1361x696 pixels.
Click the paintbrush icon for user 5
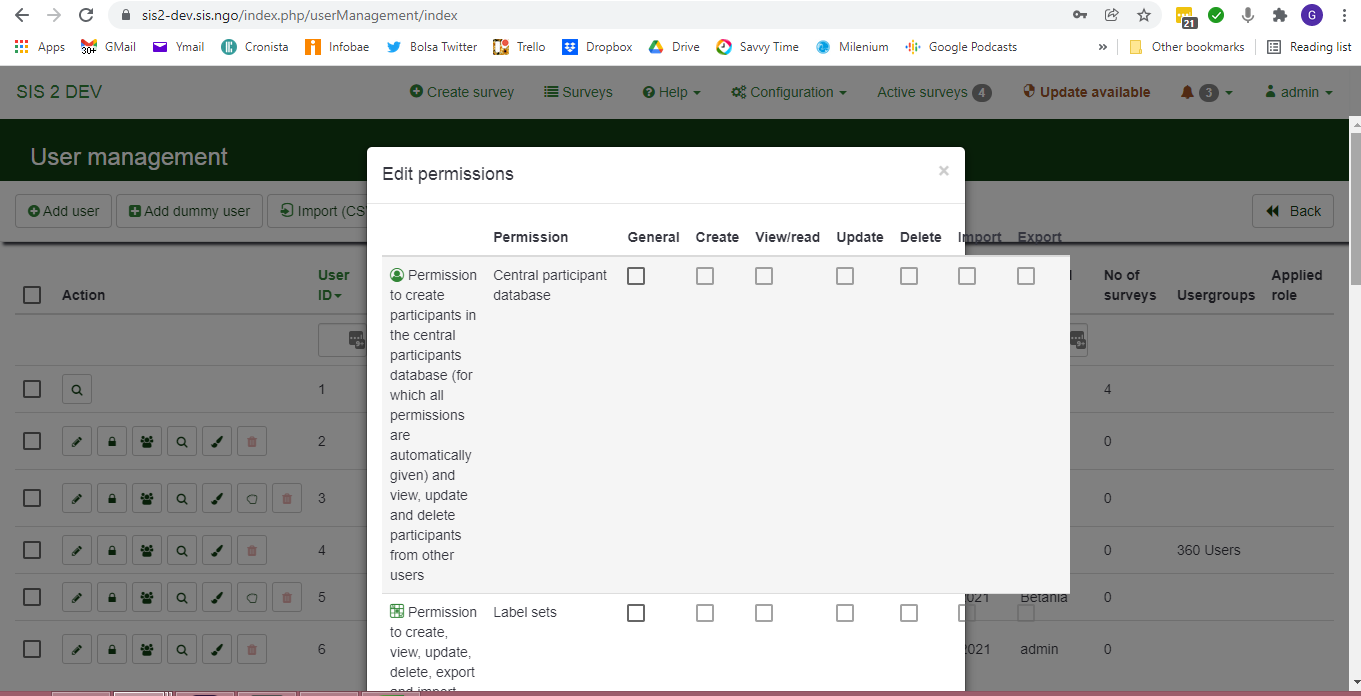coord(217,597)
